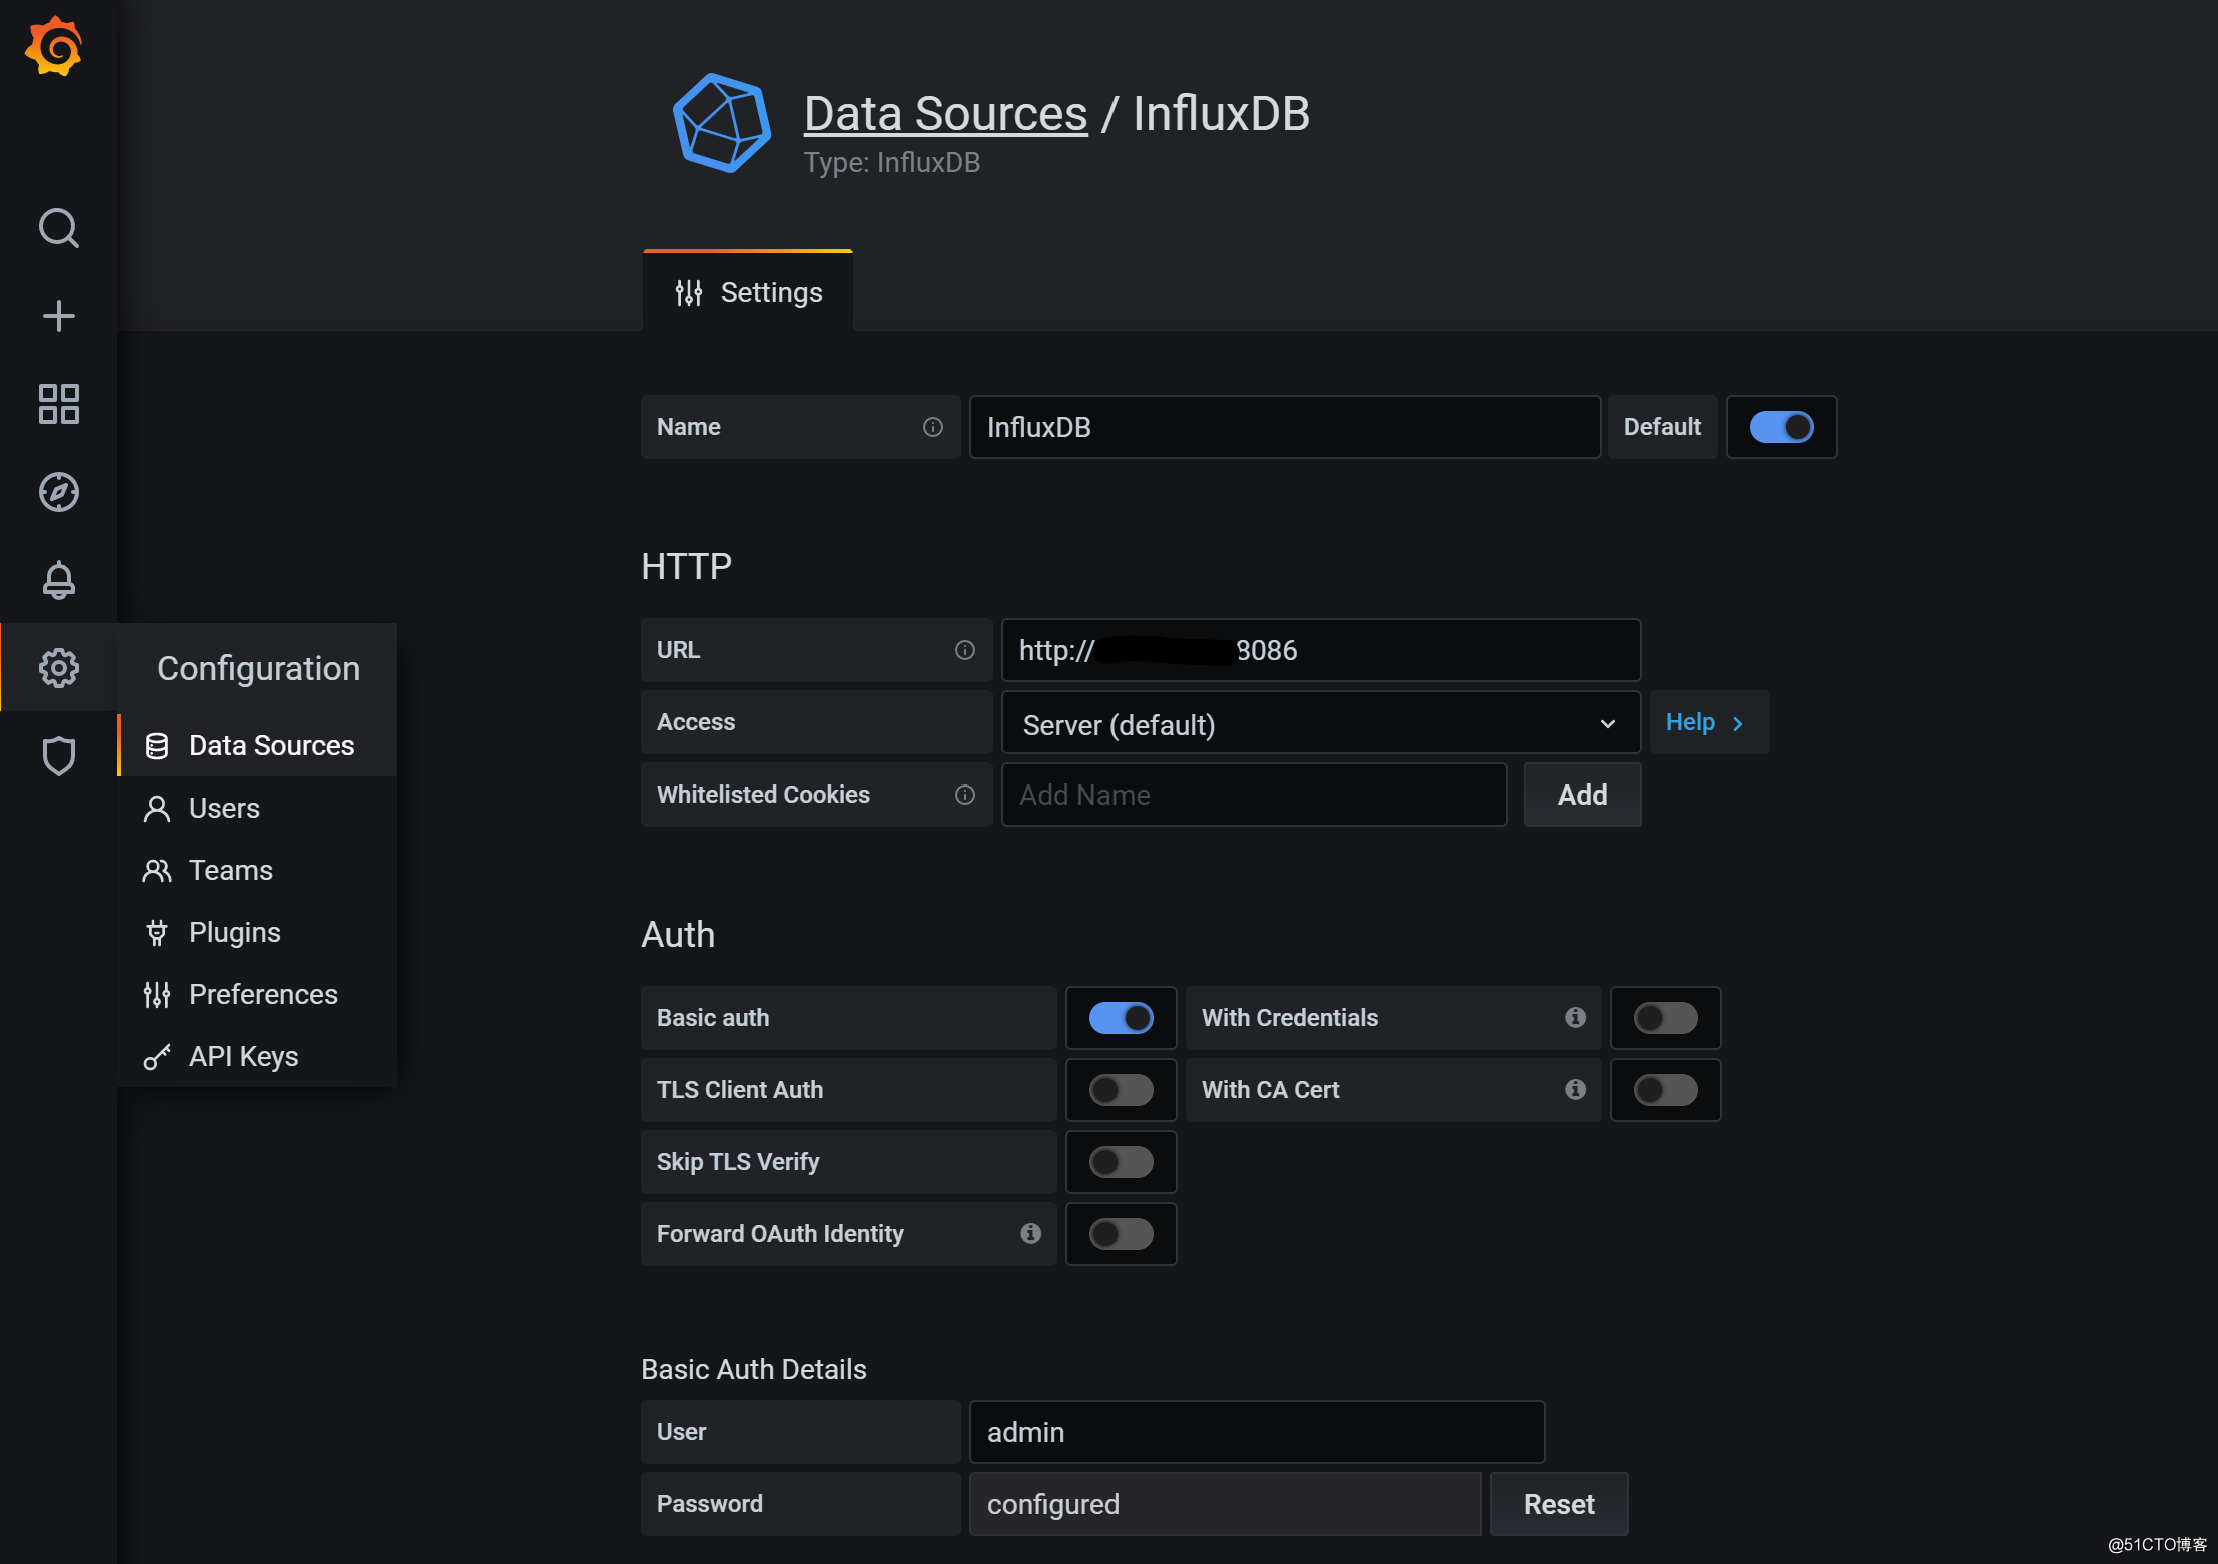This screenshot has height=1564, width=2218.
Task: Select Data Sources in Configuration menu
Action: tap(257, 745)
